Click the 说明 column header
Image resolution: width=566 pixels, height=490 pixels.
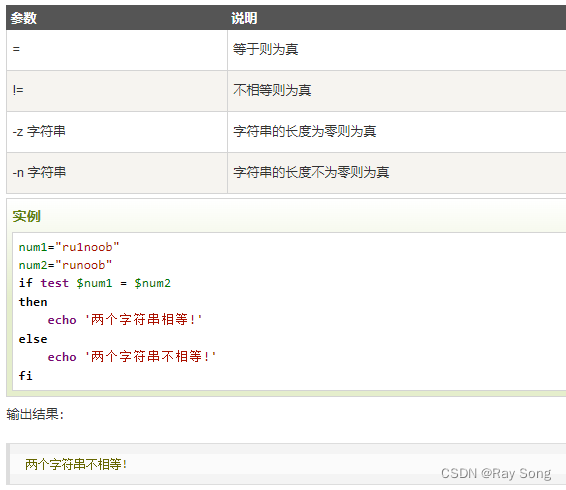tap(397, 18)
